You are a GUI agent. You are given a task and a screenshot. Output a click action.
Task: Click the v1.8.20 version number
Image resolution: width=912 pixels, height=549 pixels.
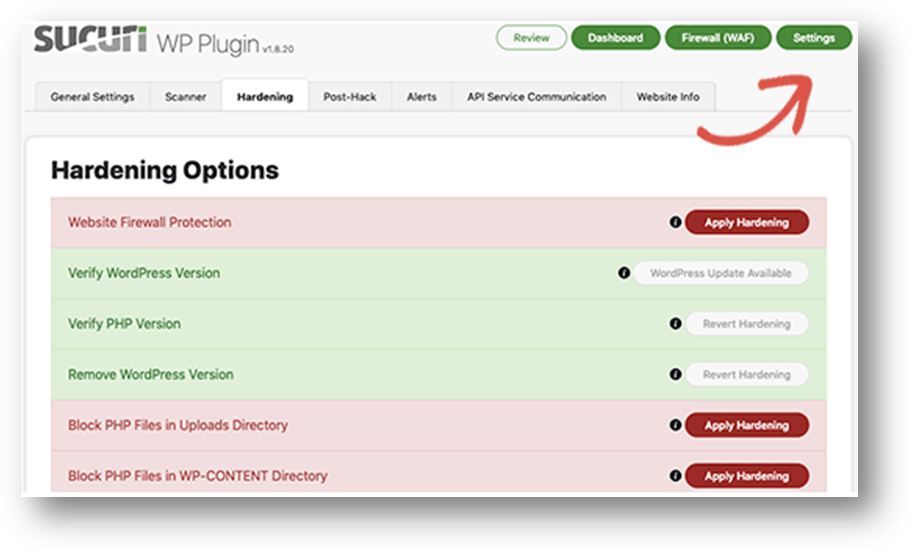click(278, 49)
